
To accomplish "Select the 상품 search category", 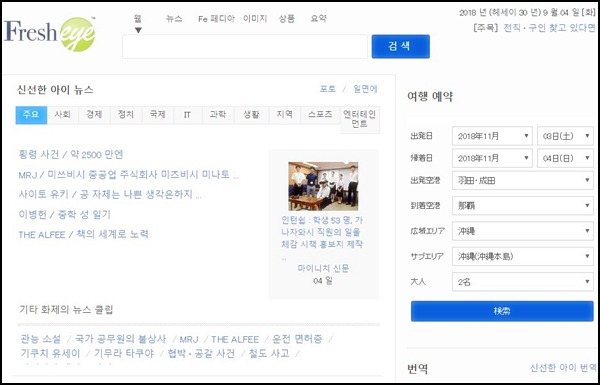I will (287, 19).
